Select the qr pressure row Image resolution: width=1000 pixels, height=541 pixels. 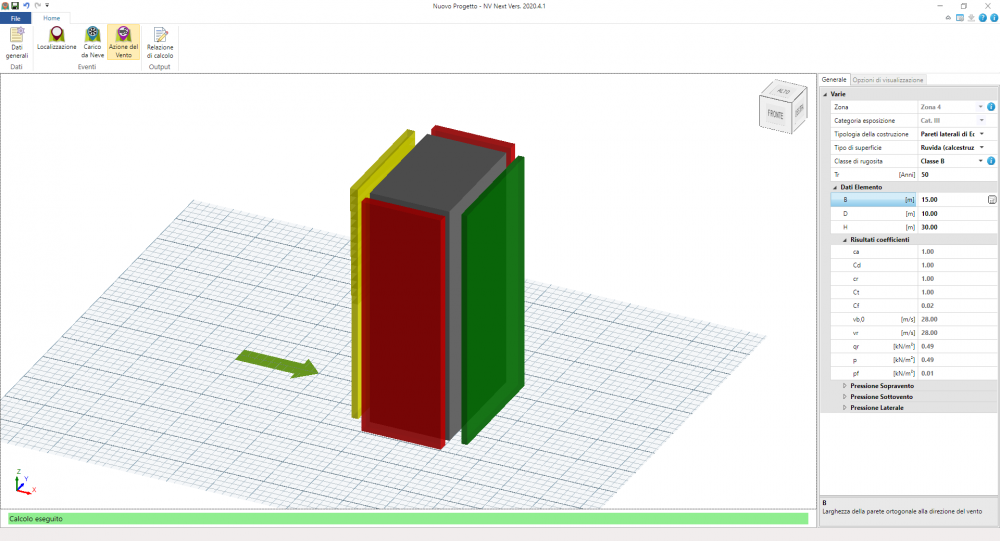(x=913, y=346)
